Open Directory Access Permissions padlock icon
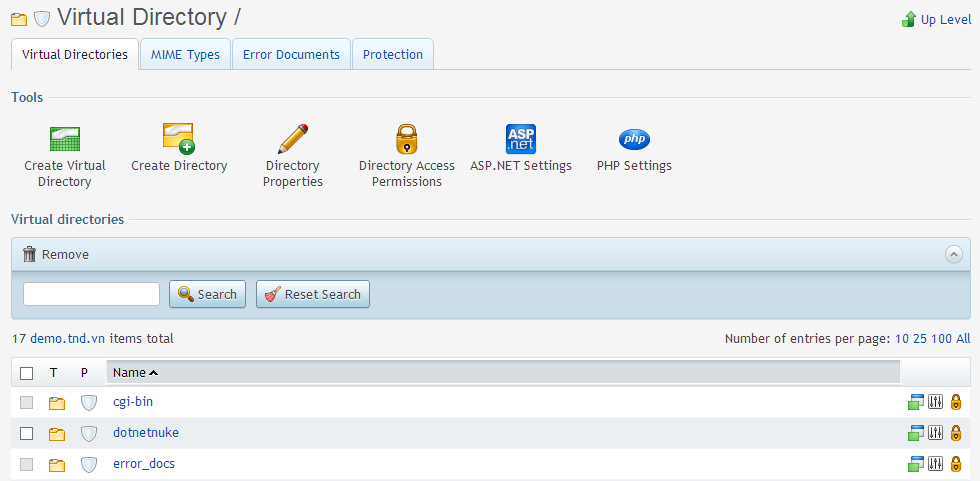The width and height of the screenshot is (980, 481). point(406,139)
